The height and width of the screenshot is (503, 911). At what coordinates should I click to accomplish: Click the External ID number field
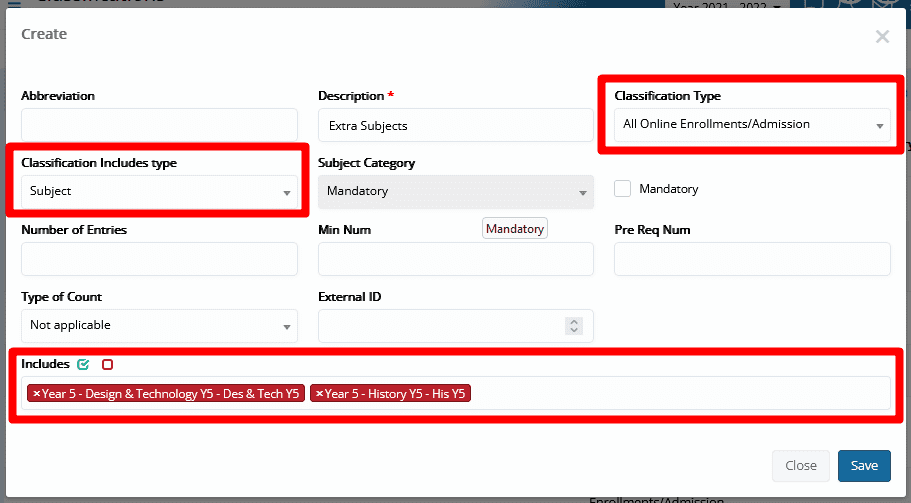(x=456, y=326)
